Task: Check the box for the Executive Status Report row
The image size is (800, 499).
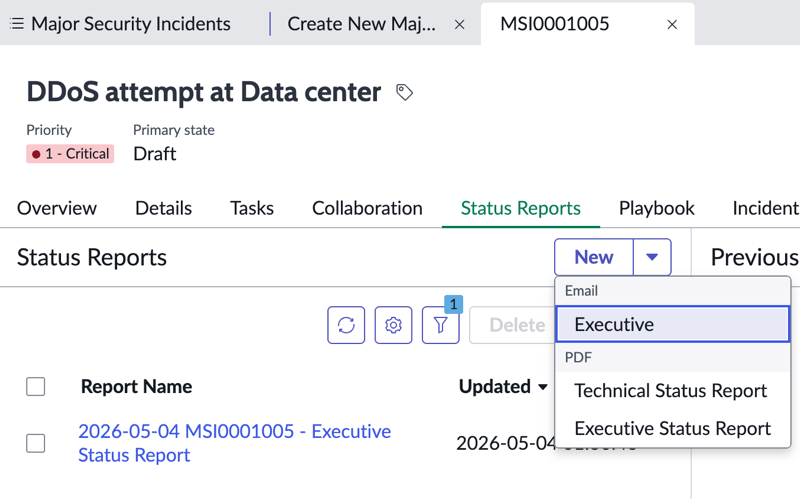Action: click(36, 443)
